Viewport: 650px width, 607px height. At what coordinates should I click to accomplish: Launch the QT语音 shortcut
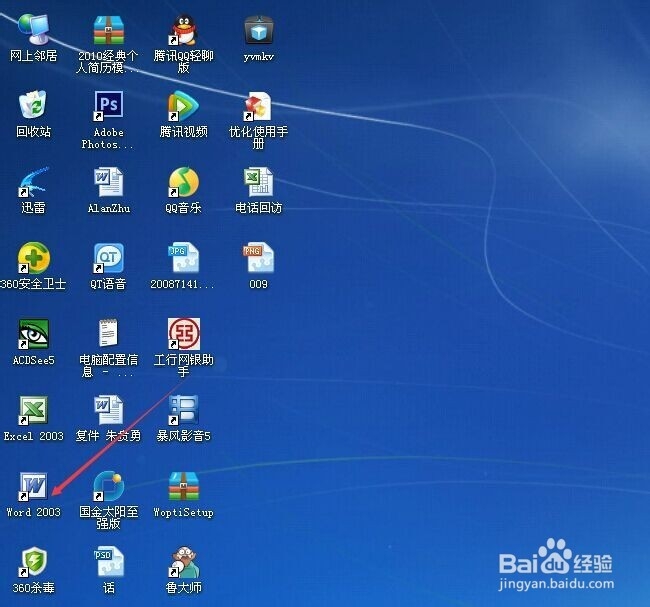tap(109, 257)
